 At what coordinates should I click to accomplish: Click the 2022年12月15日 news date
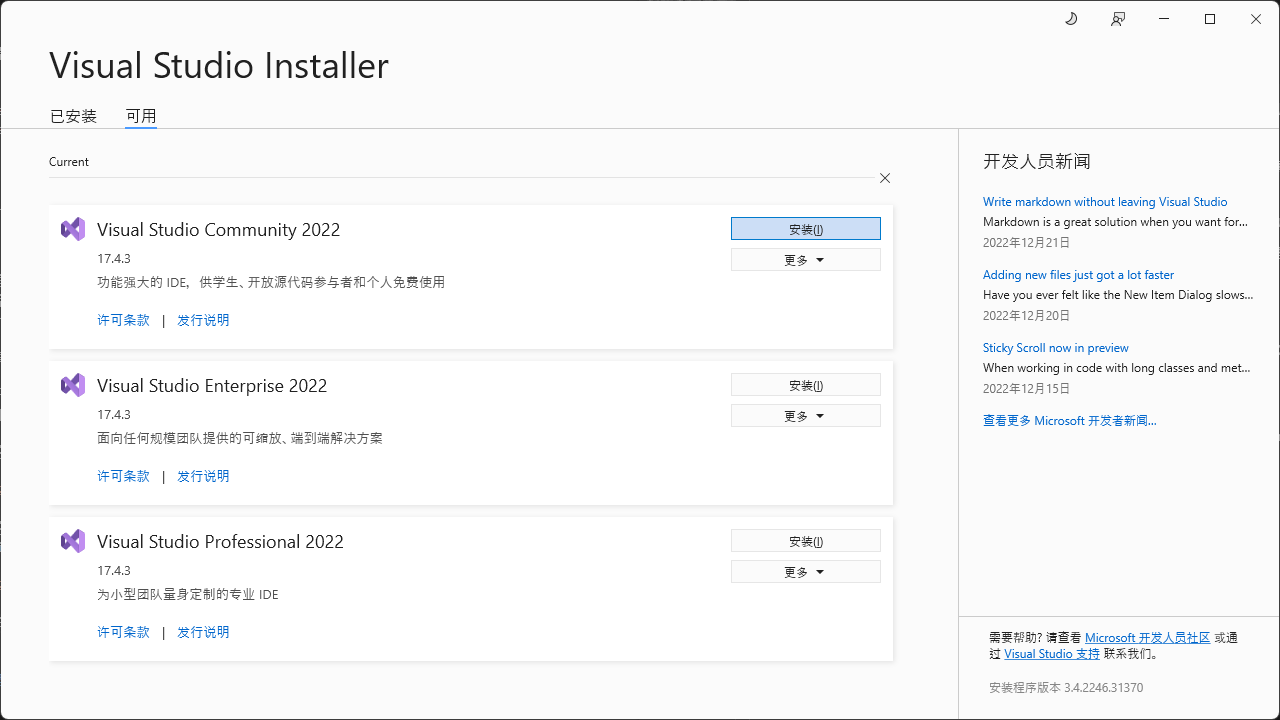pyautogui.click(x=1026, y=389)
